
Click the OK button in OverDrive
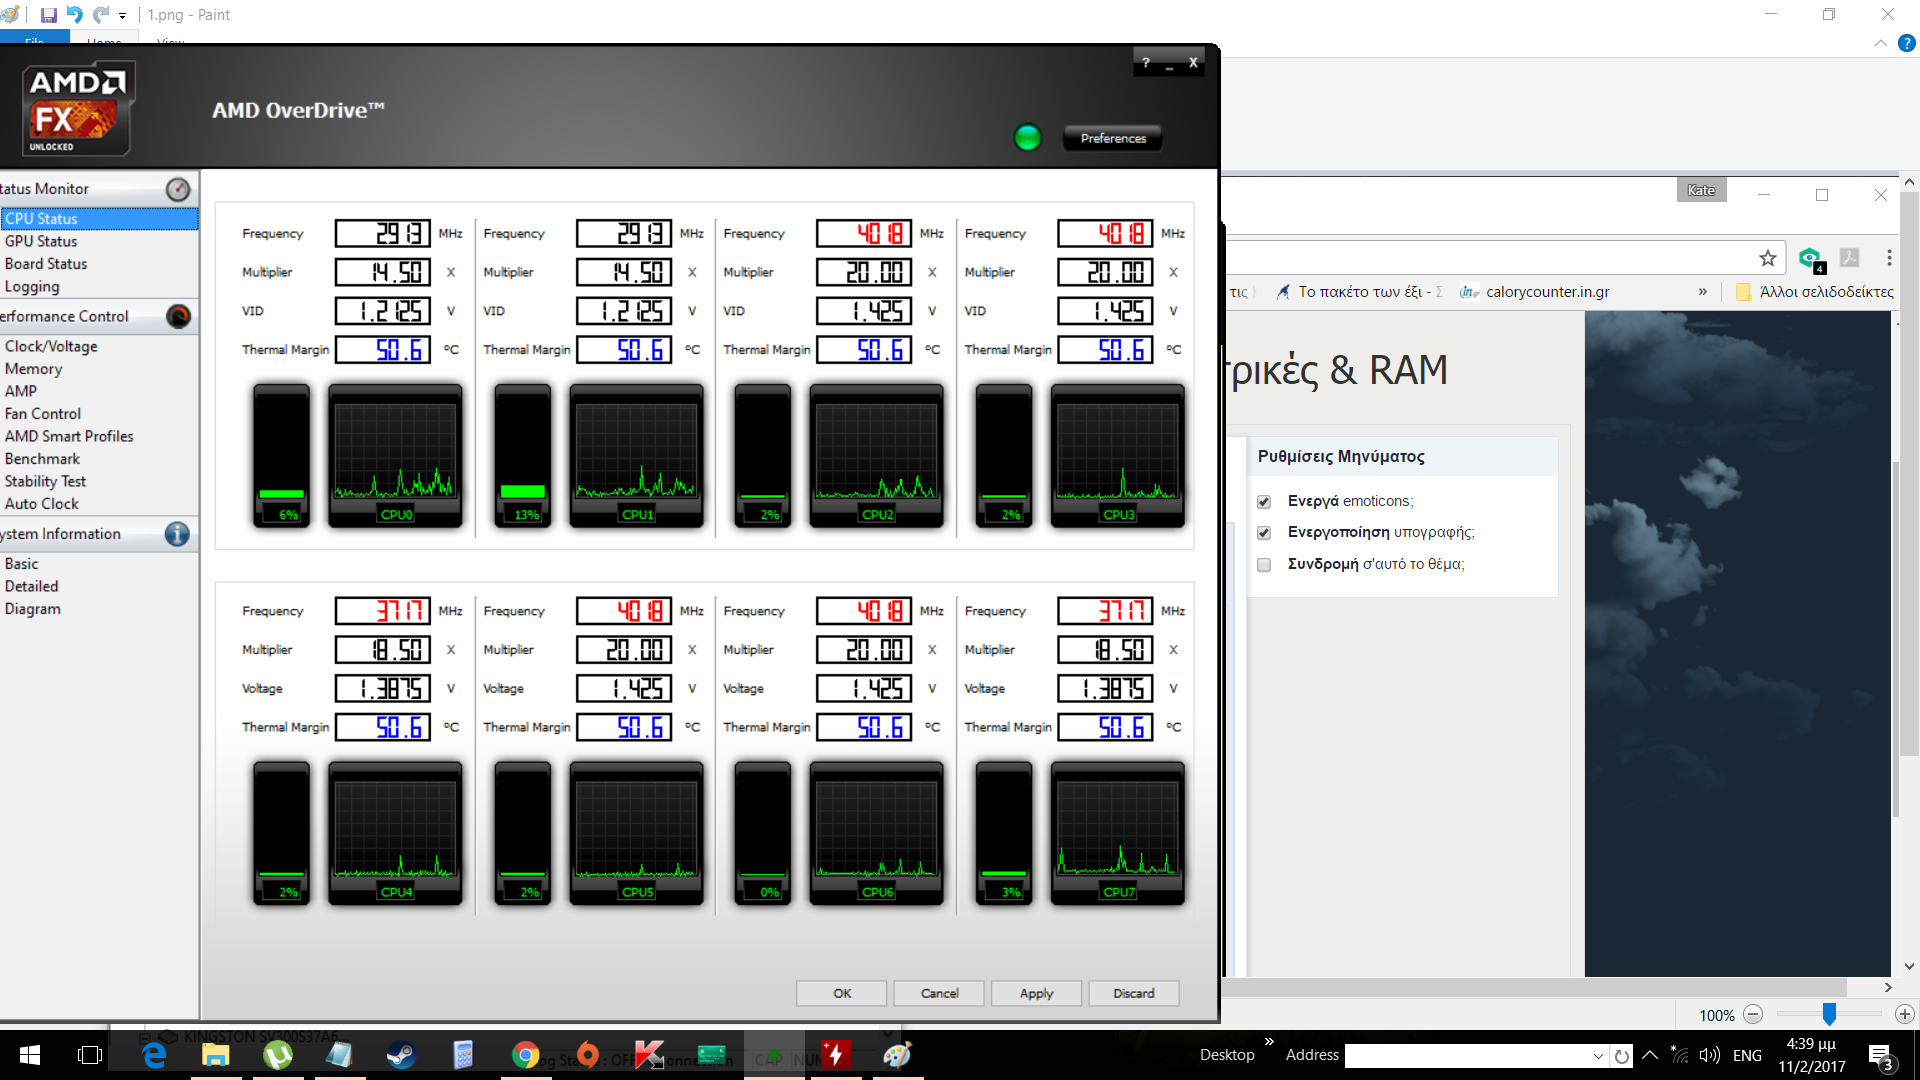842,993
